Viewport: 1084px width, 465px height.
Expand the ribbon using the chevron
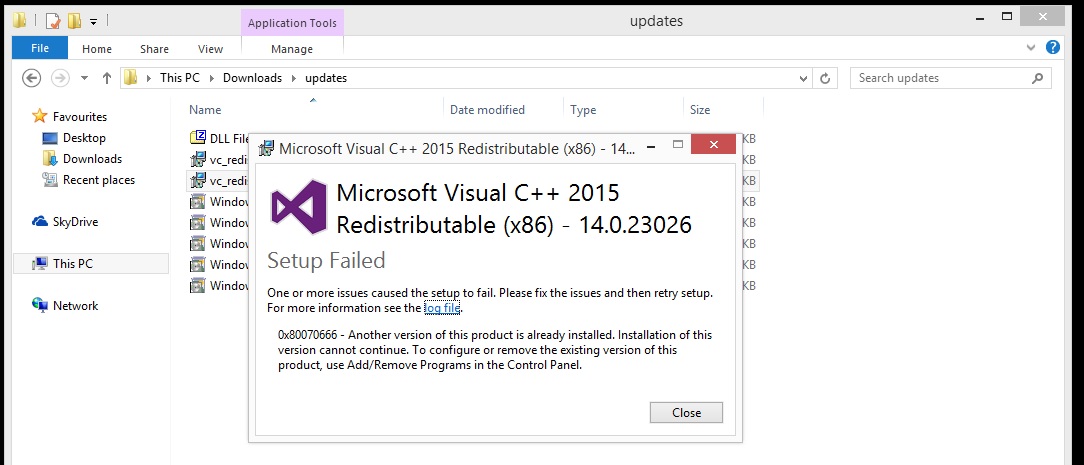click(1032, 48)
